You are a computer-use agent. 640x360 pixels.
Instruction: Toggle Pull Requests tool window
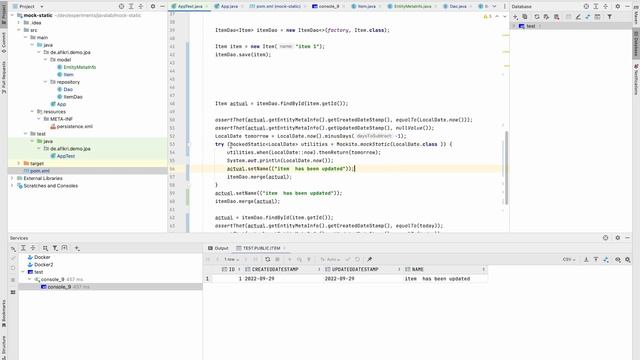[4, 78]
